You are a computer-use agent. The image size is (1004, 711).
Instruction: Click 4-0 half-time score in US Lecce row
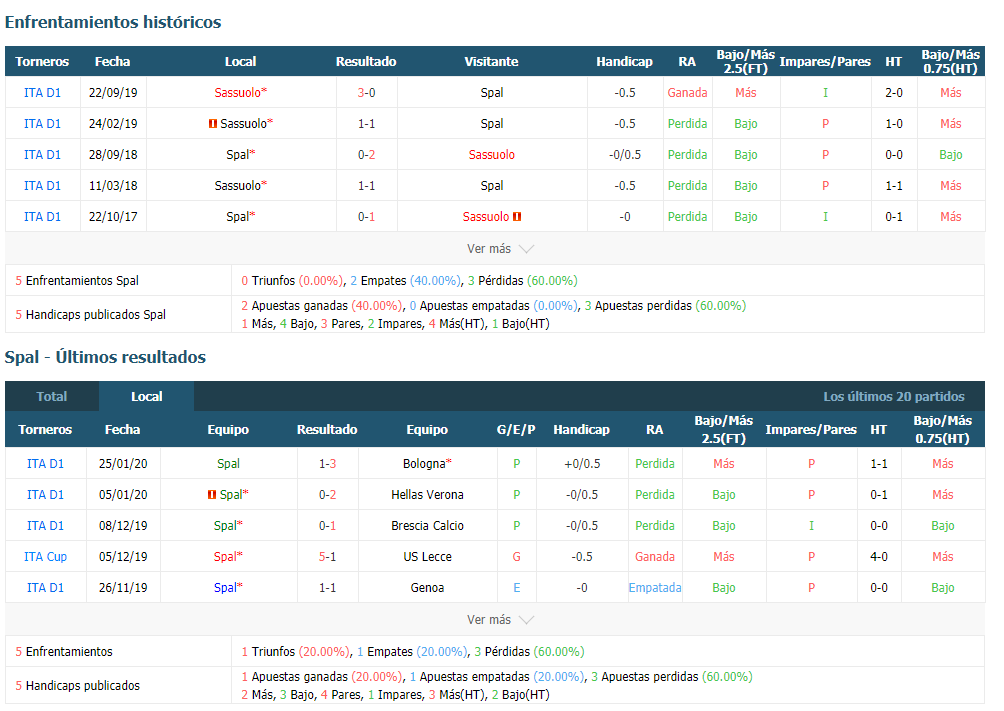(x=878, y=557)
